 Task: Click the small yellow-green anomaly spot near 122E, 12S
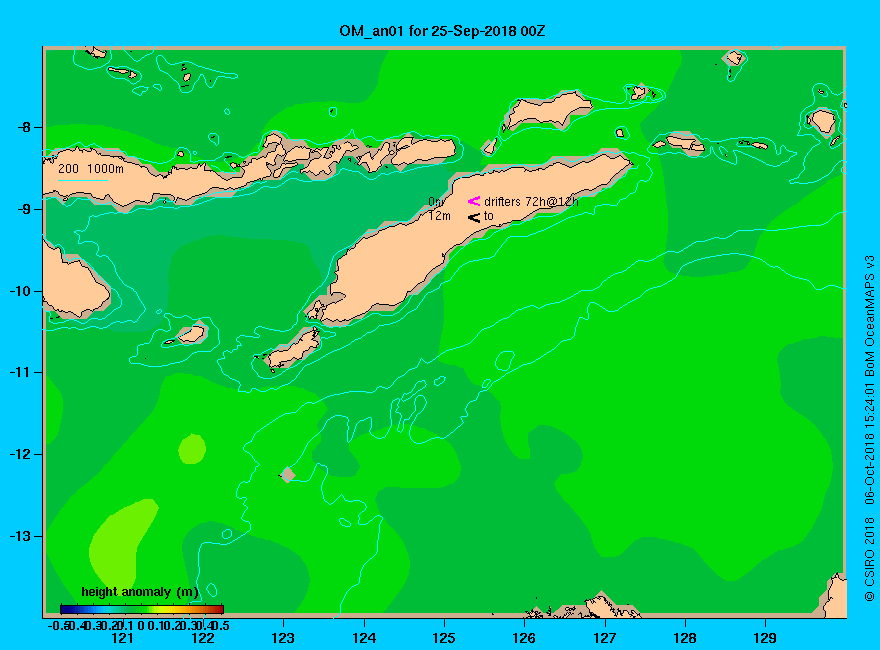tap(192, 448)
